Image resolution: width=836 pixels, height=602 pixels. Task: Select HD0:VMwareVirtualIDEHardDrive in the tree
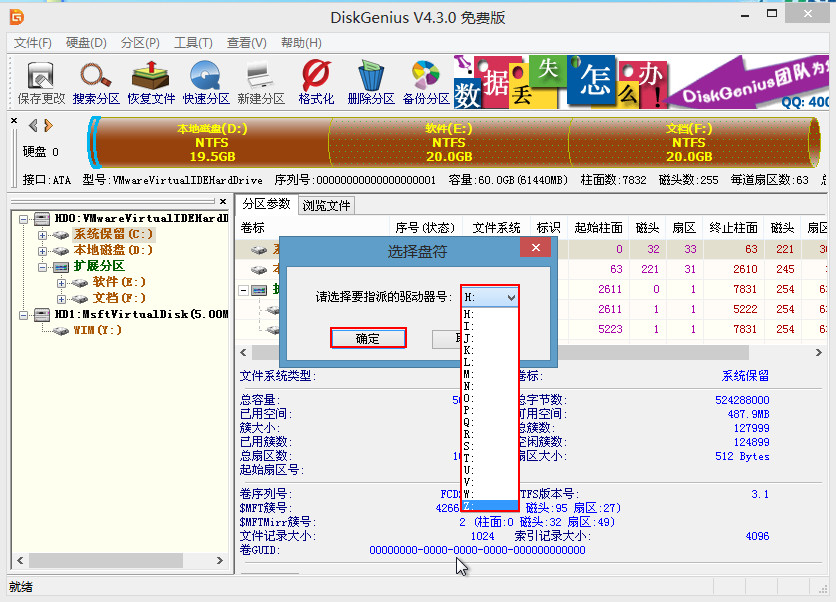(141, 218)
